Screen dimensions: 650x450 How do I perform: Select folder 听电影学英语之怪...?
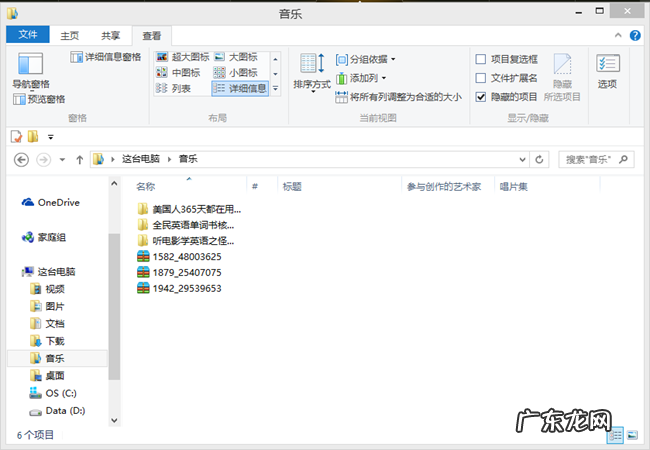186,241
